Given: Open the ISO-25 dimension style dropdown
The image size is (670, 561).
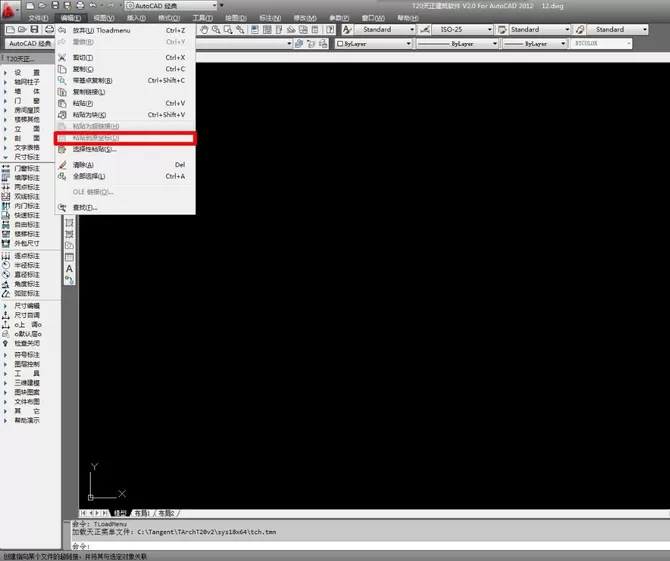Looking at the screenshot, I should [462, 29].
